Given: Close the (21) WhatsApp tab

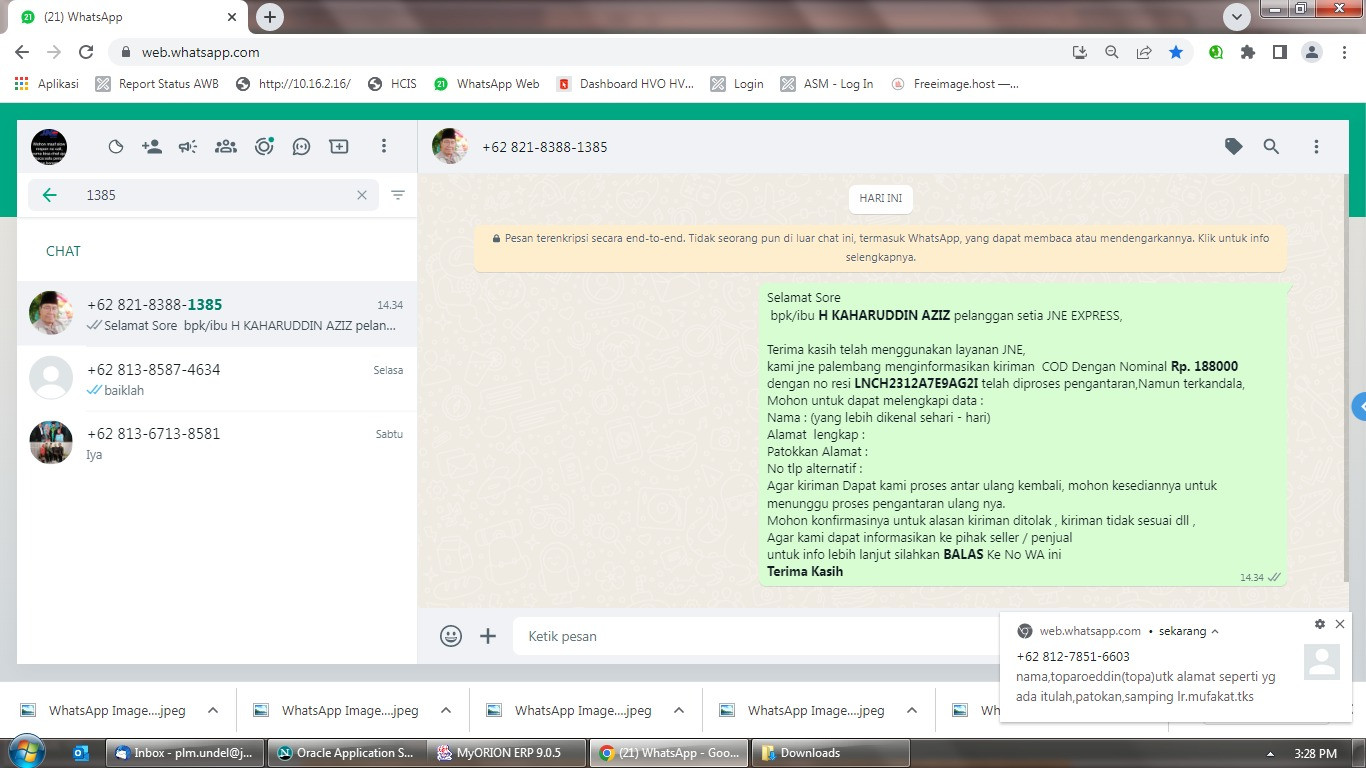Looking at the screenshot, I should (233, 17).
